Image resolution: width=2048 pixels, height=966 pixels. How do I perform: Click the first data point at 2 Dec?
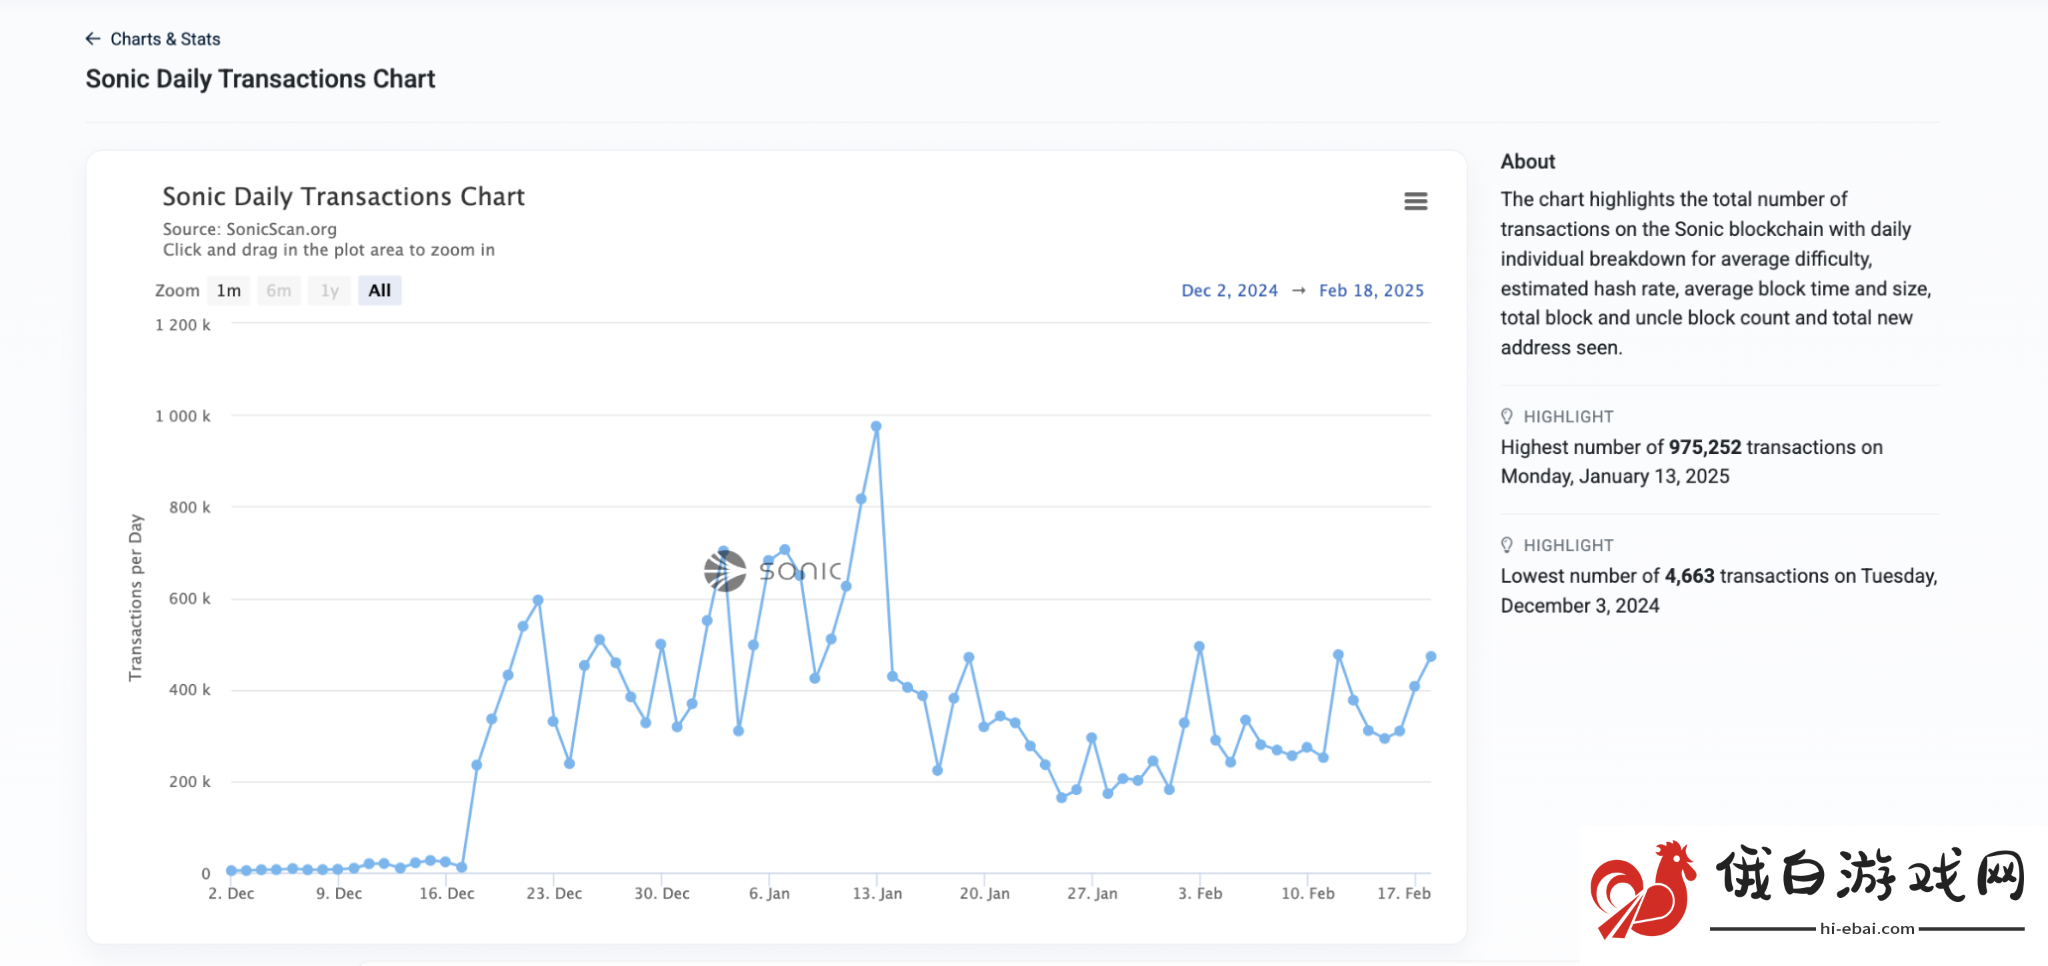(231, 871)
